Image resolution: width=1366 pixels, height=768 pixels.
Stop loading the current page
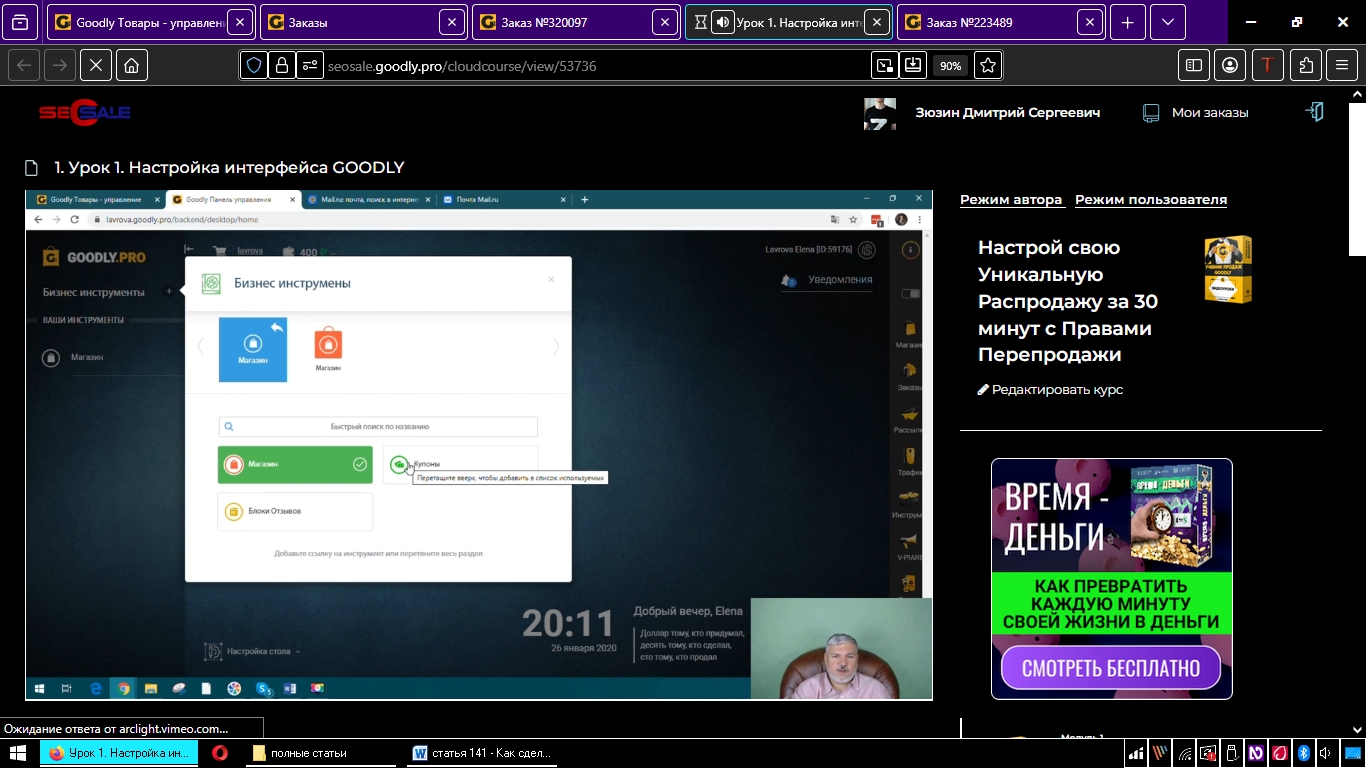(x=95, y=66)
